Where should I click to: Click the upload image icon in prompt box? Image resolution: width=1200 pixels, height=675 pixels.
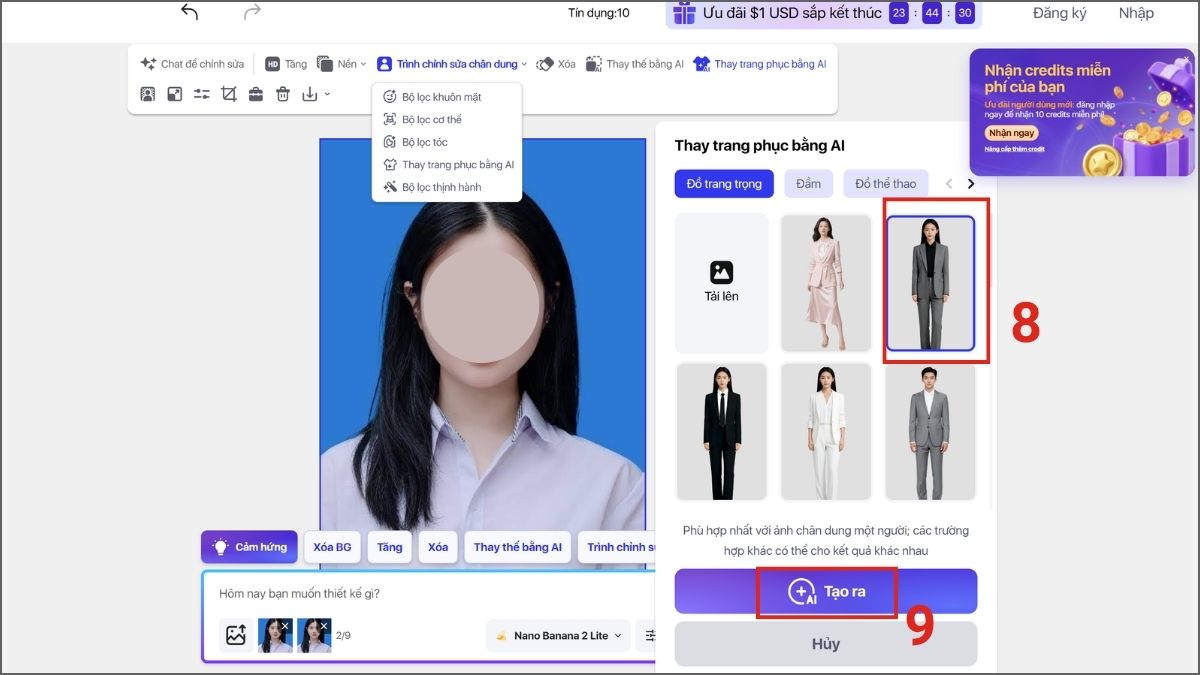(236, 635)
